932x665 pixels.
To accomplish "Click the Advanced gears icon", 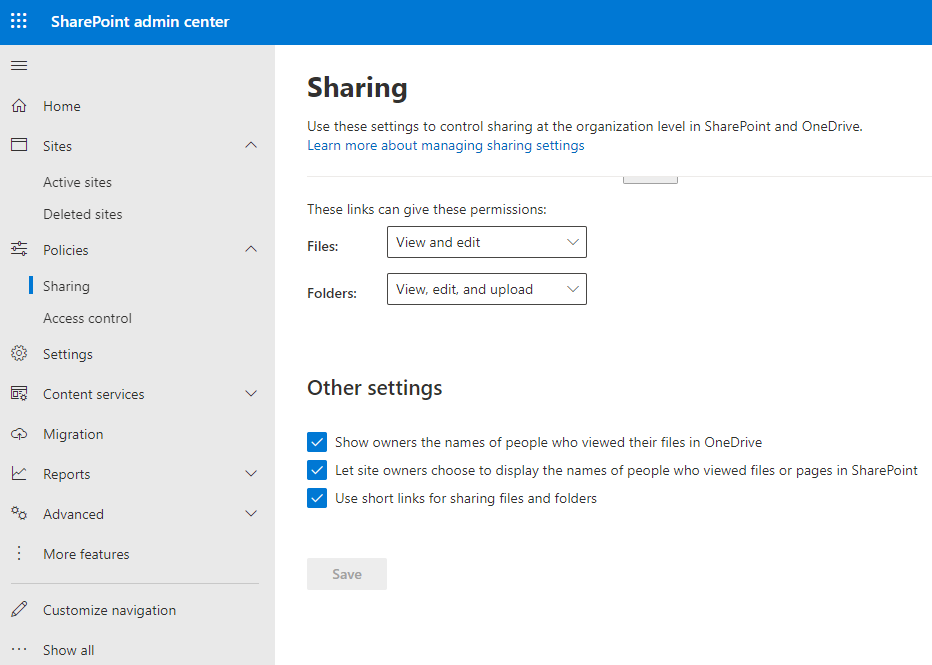I will (x=19, y=513).
